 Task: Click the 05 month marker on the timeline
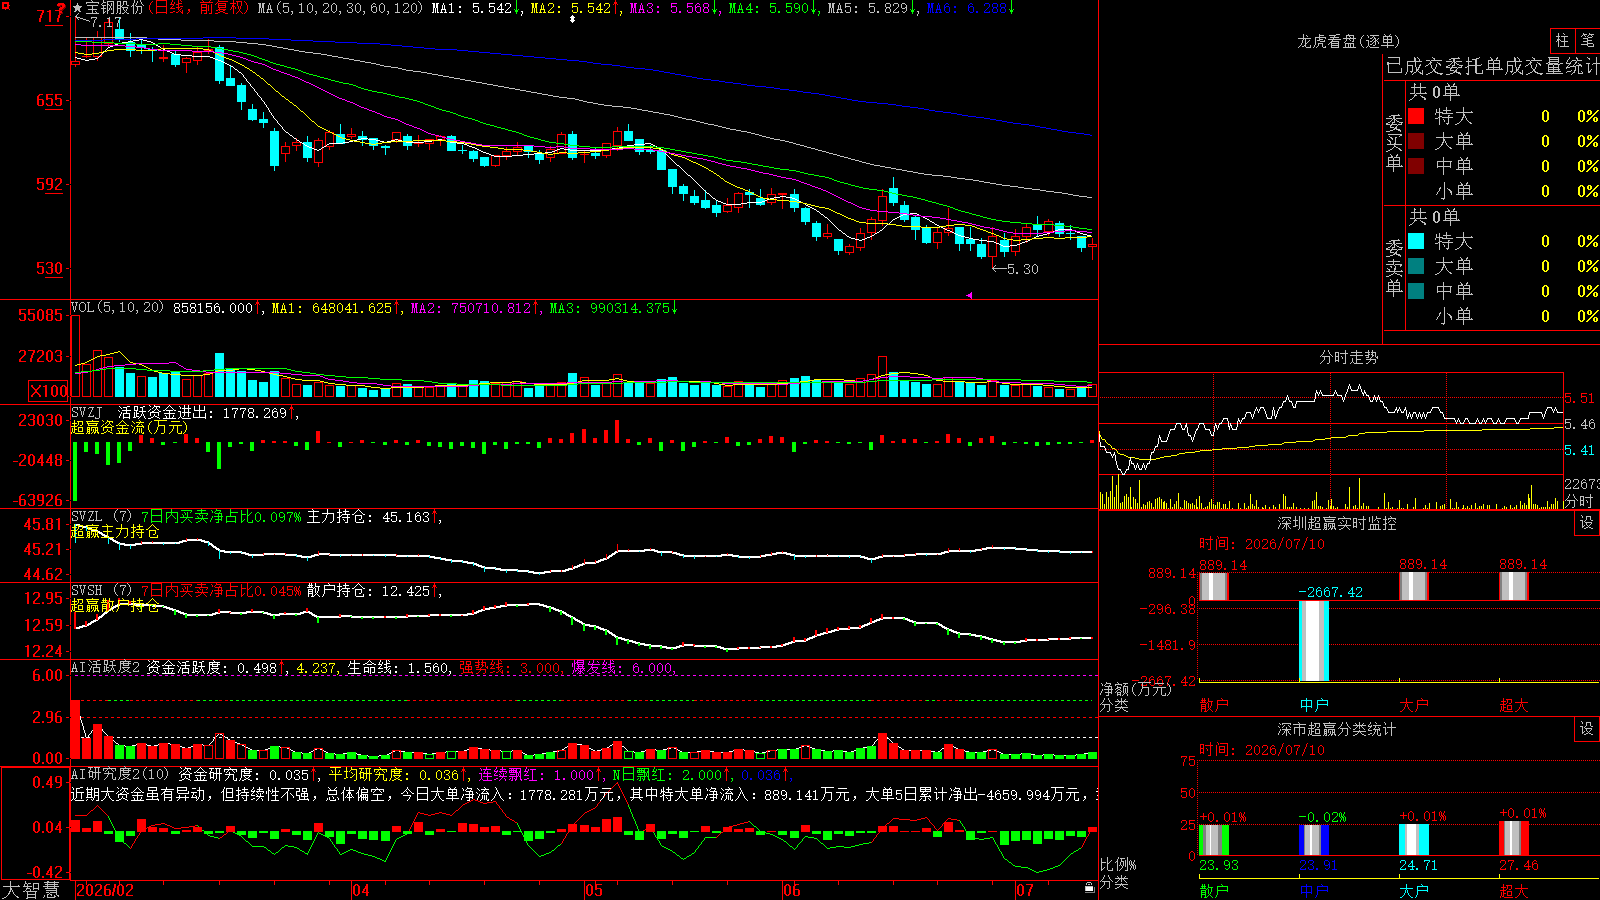594,890
